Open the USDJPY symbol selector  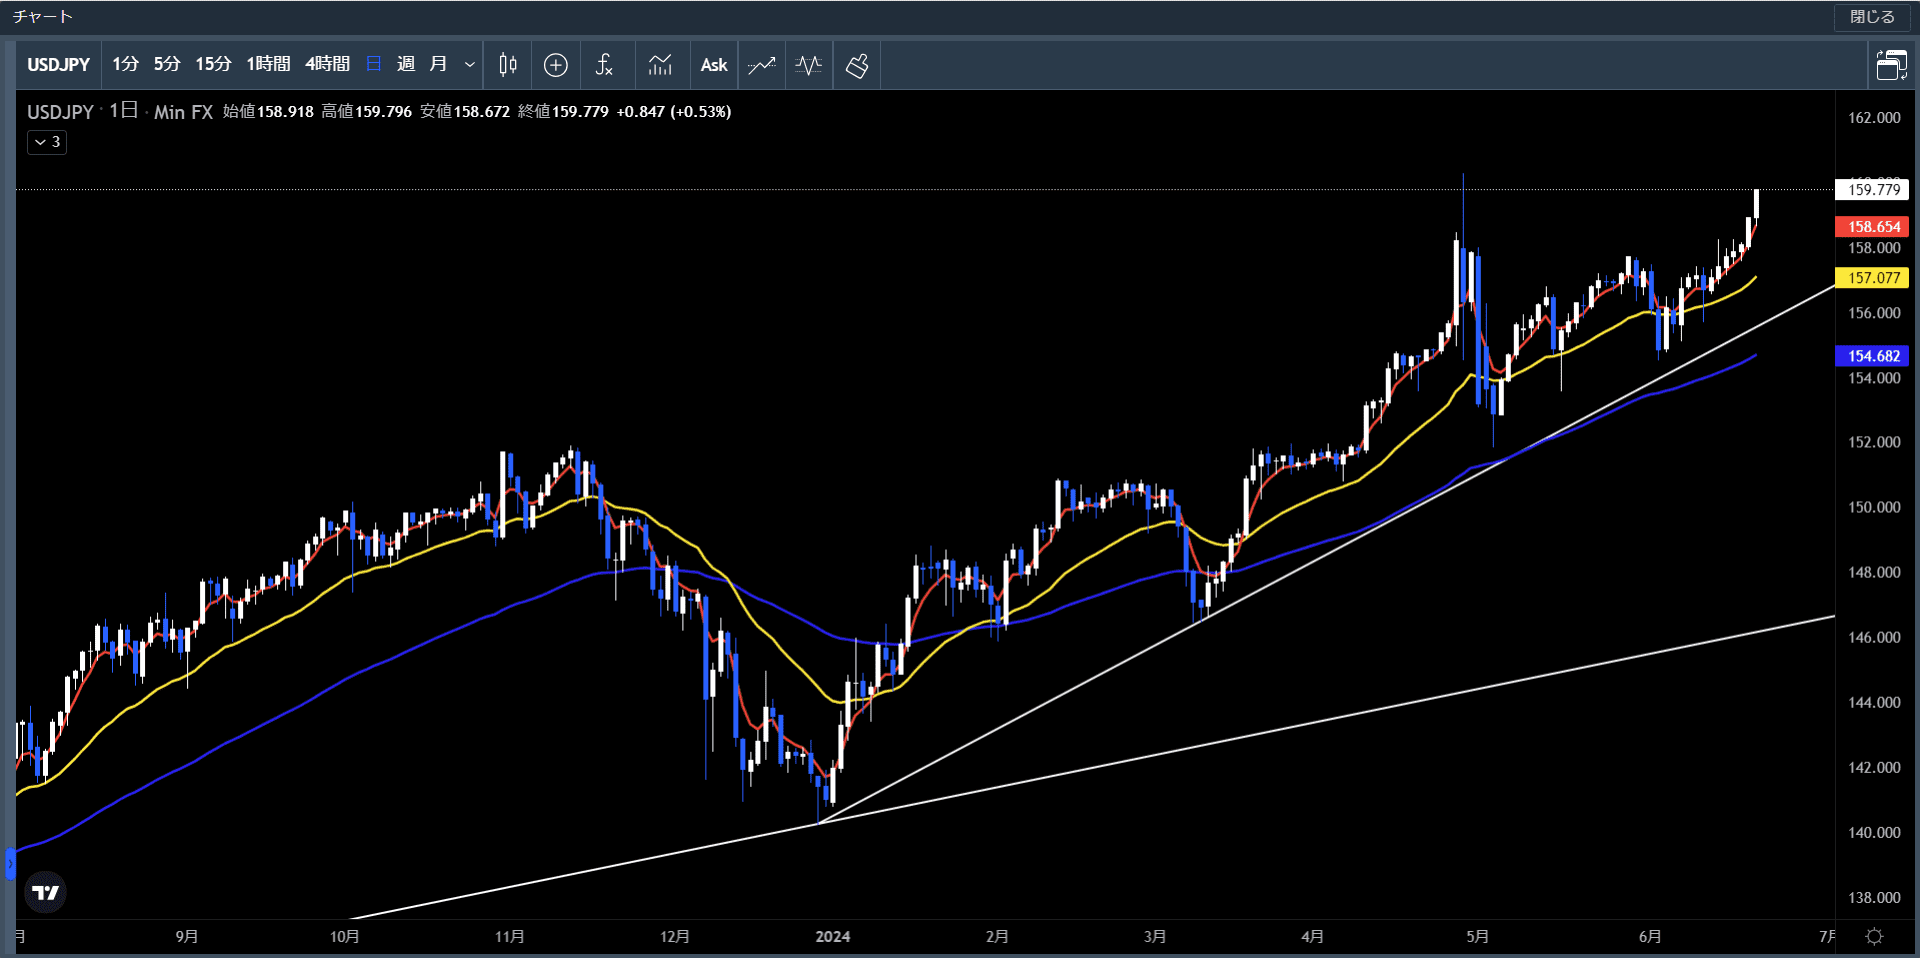pyautogui.click(x=58, y=65)
